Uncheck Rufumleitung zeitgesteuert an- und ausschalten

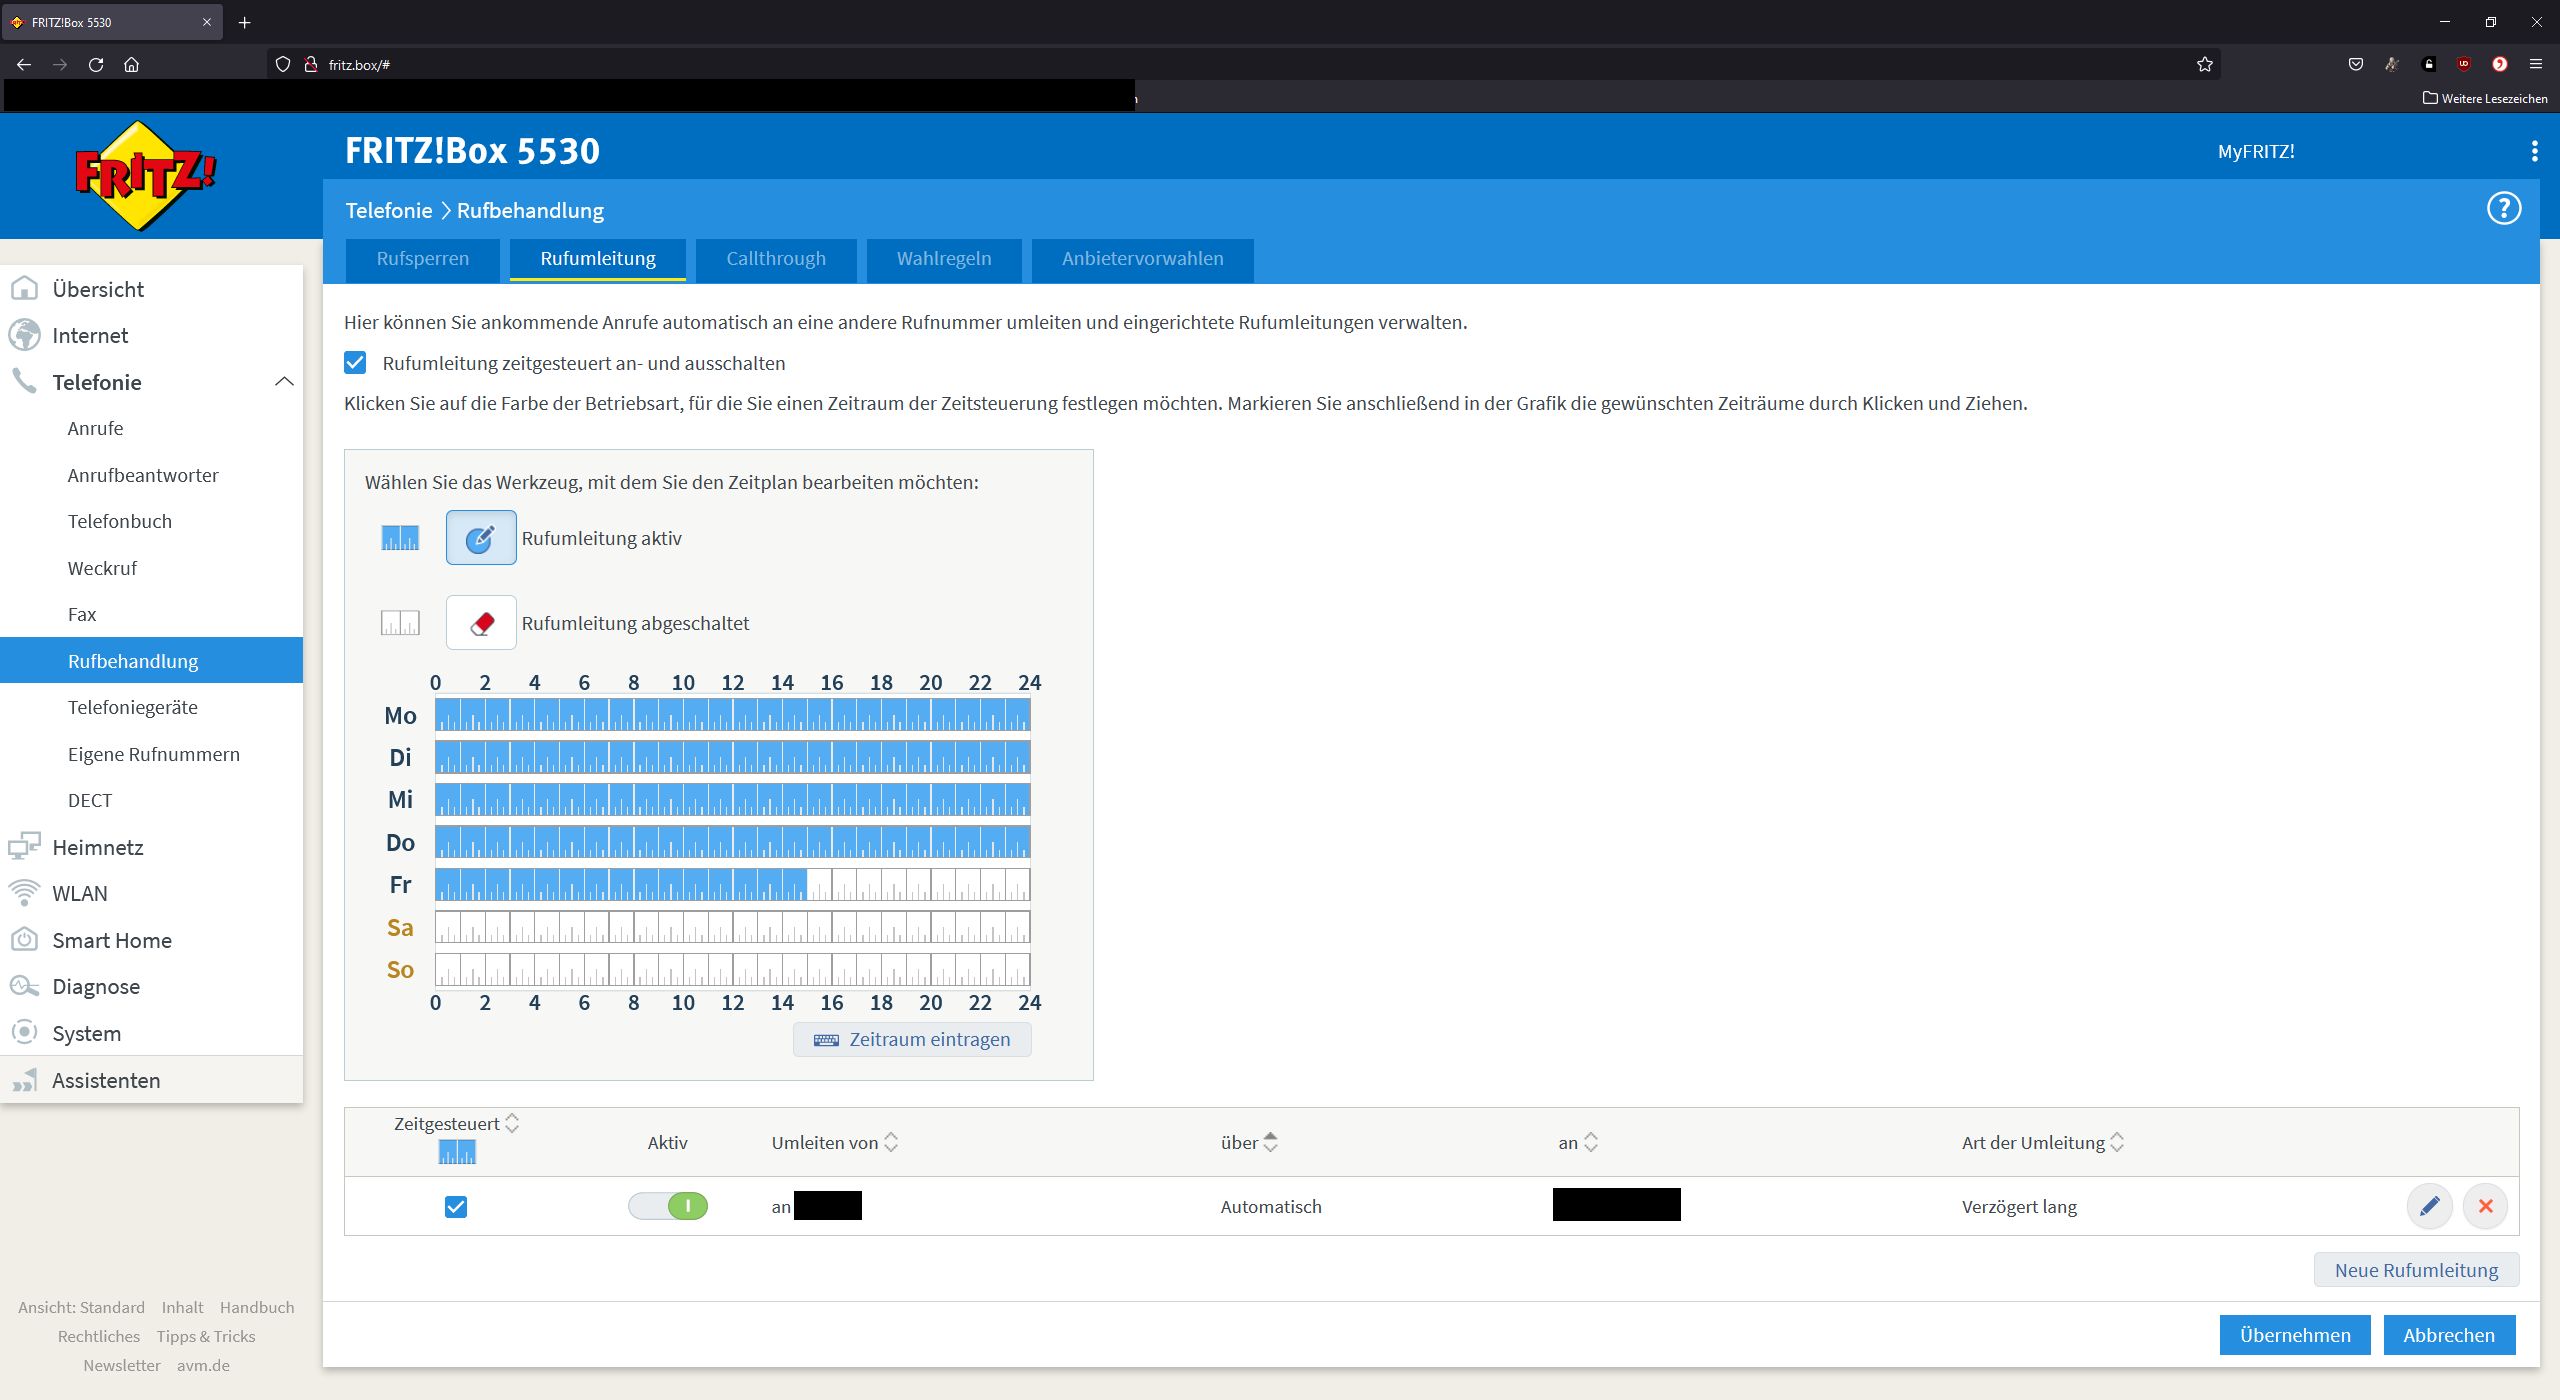355,363
